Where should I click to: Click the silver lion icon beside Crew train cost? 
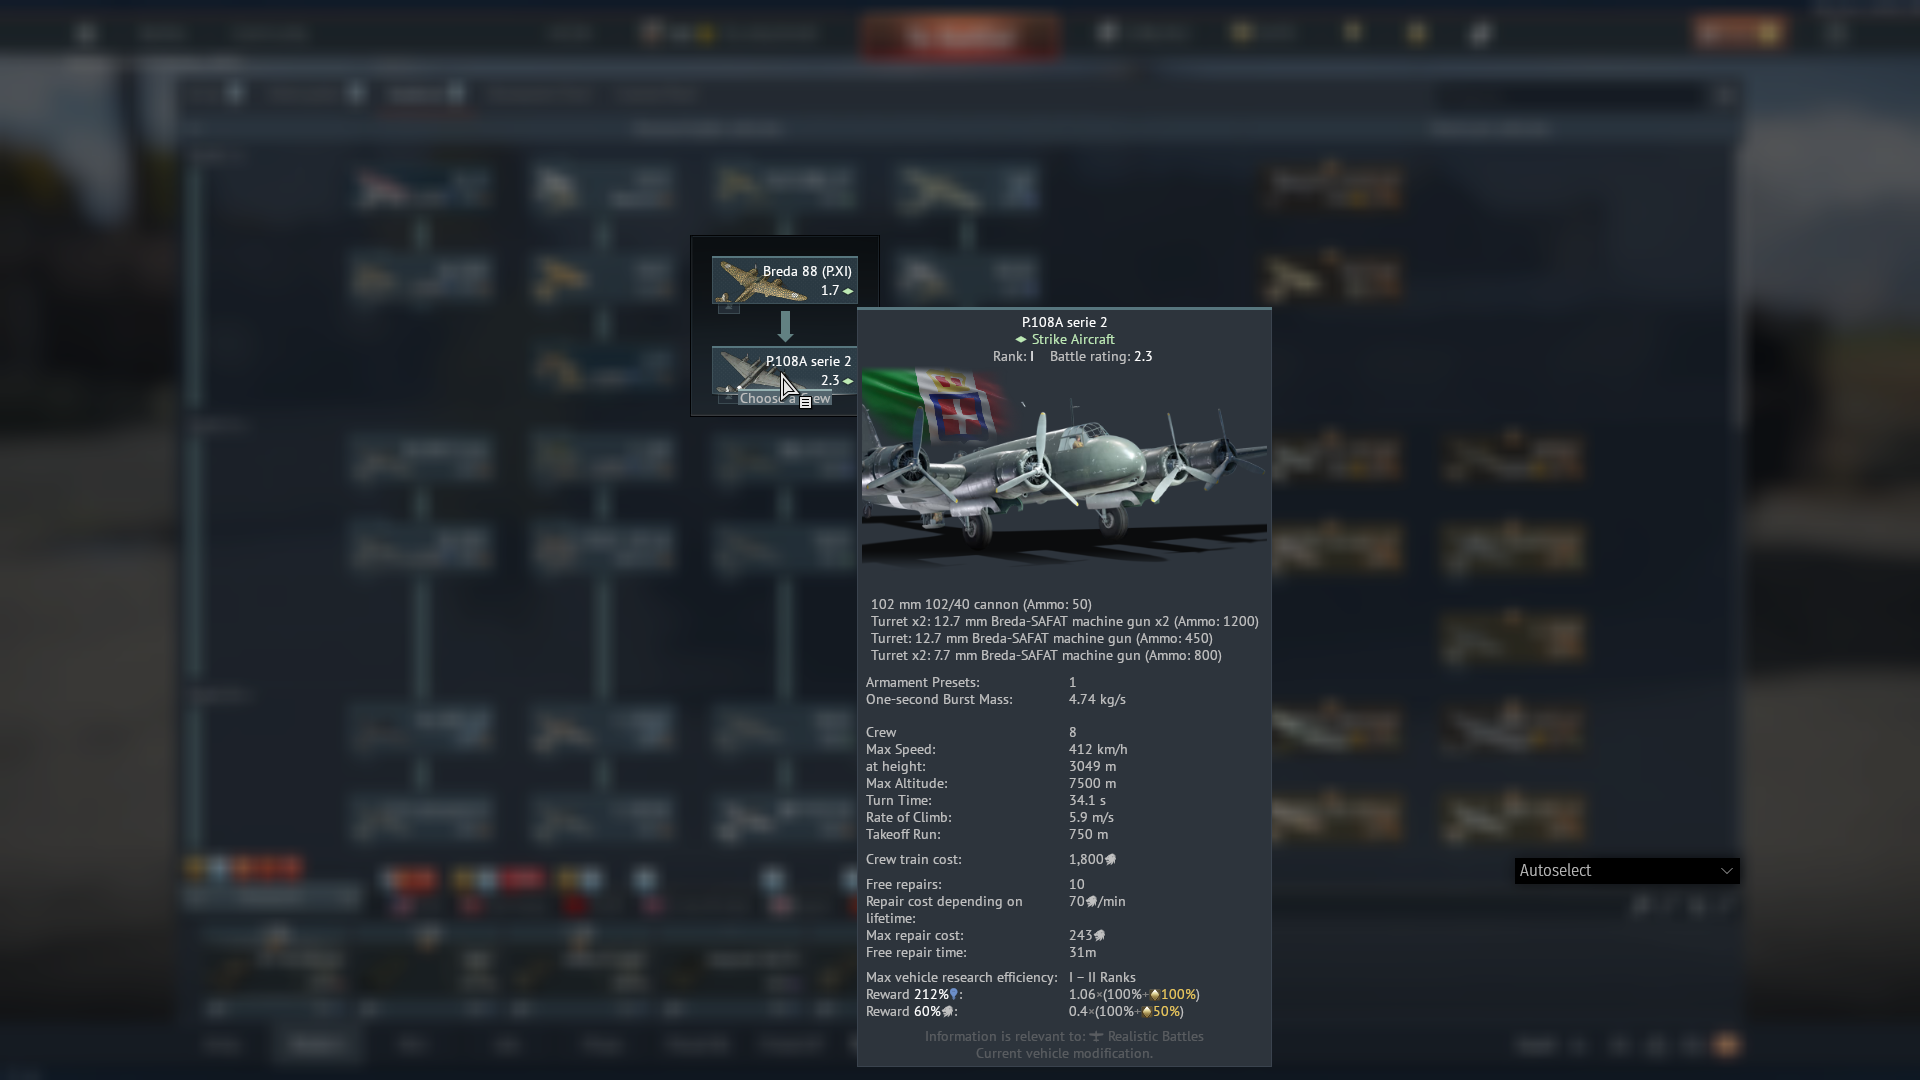click(x=1110, y=860)
